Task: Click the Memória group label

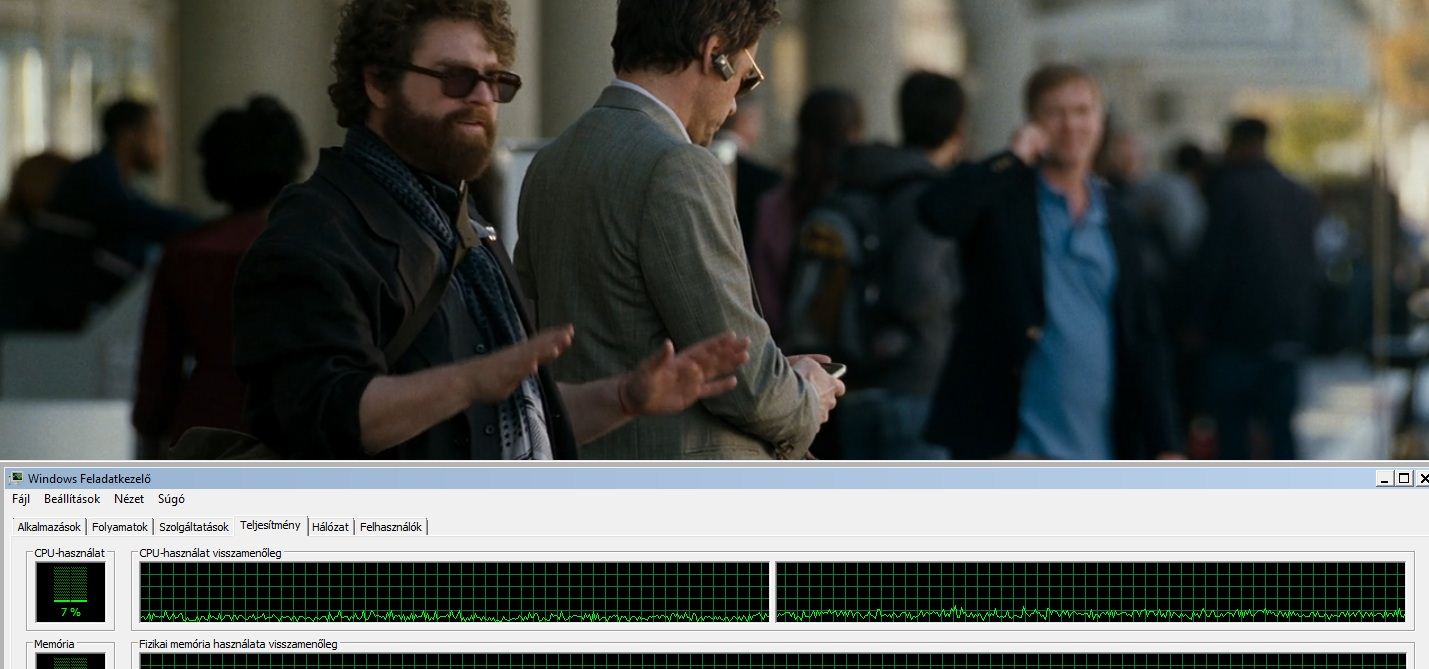Action: (54, 644)
